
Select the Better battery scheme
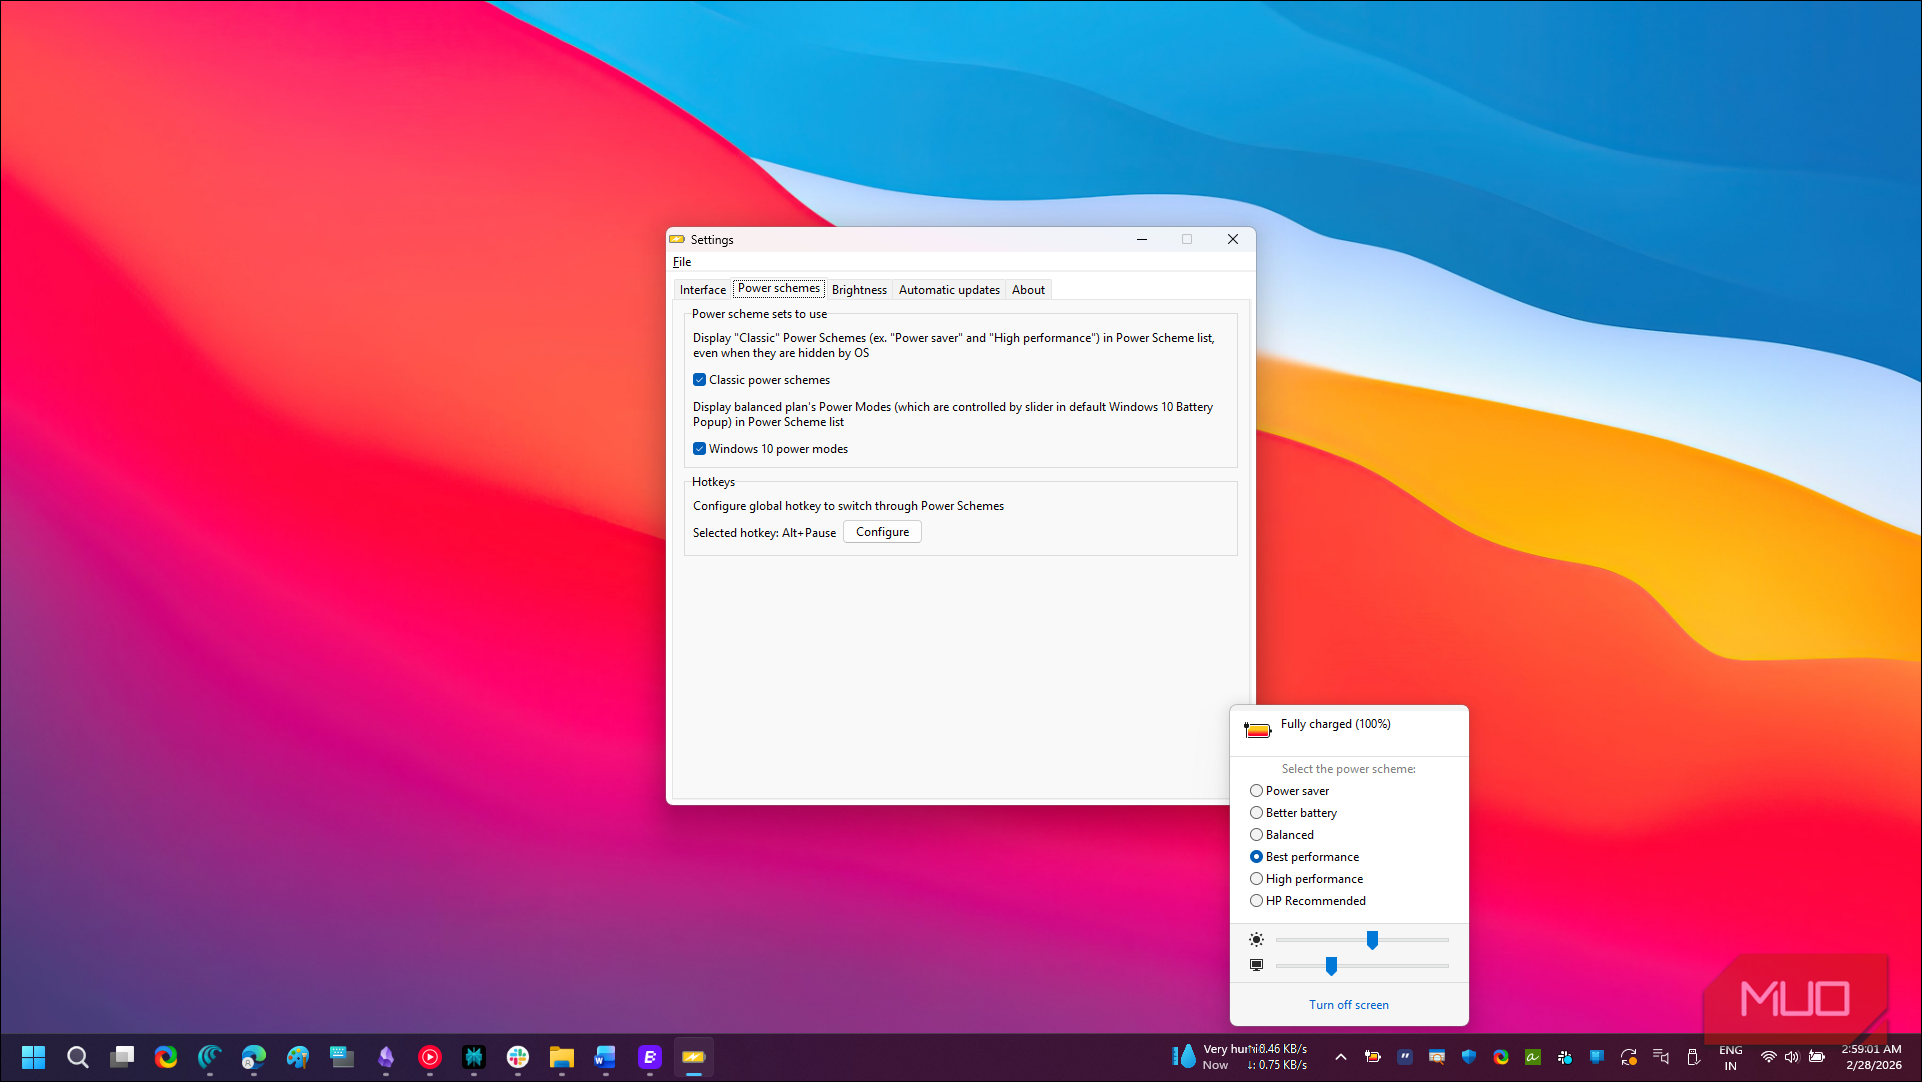tap(1293, 813)
